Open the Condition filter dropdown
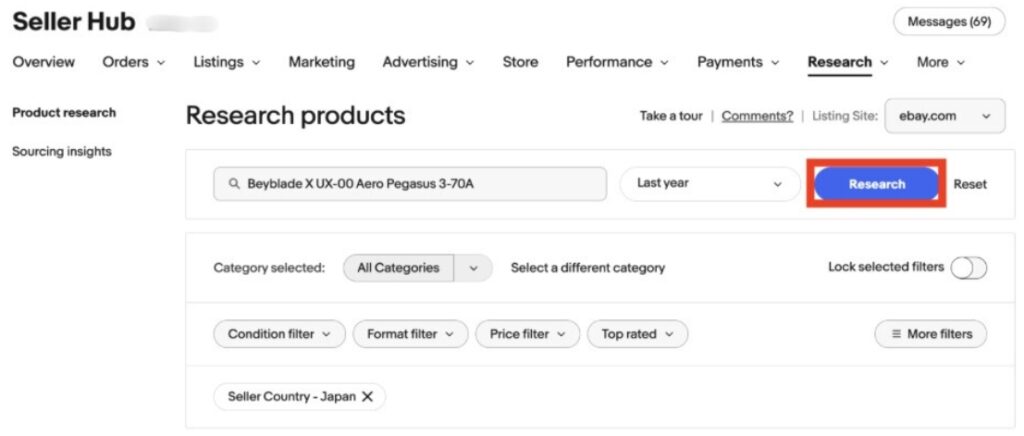 (x=279, y=334)
